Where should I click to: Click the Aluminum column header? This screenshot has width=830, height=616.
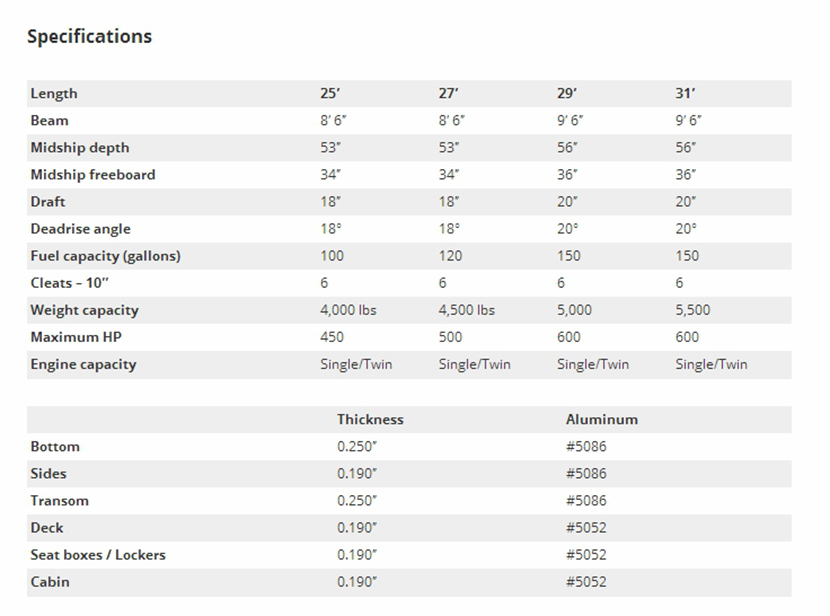601,420
